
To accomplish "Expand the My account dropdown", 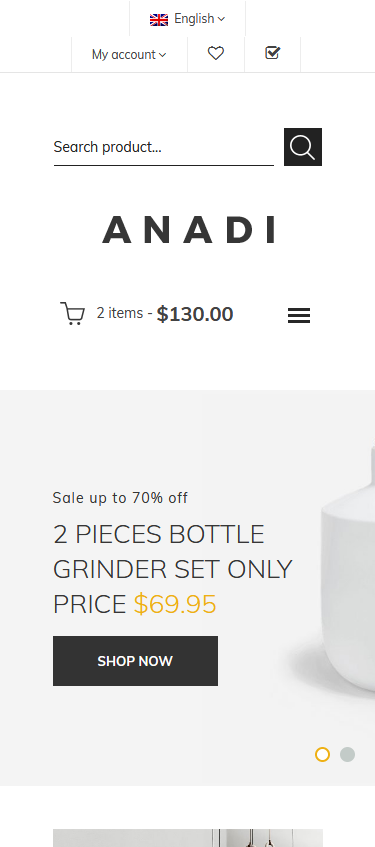I will pos(129,55).
